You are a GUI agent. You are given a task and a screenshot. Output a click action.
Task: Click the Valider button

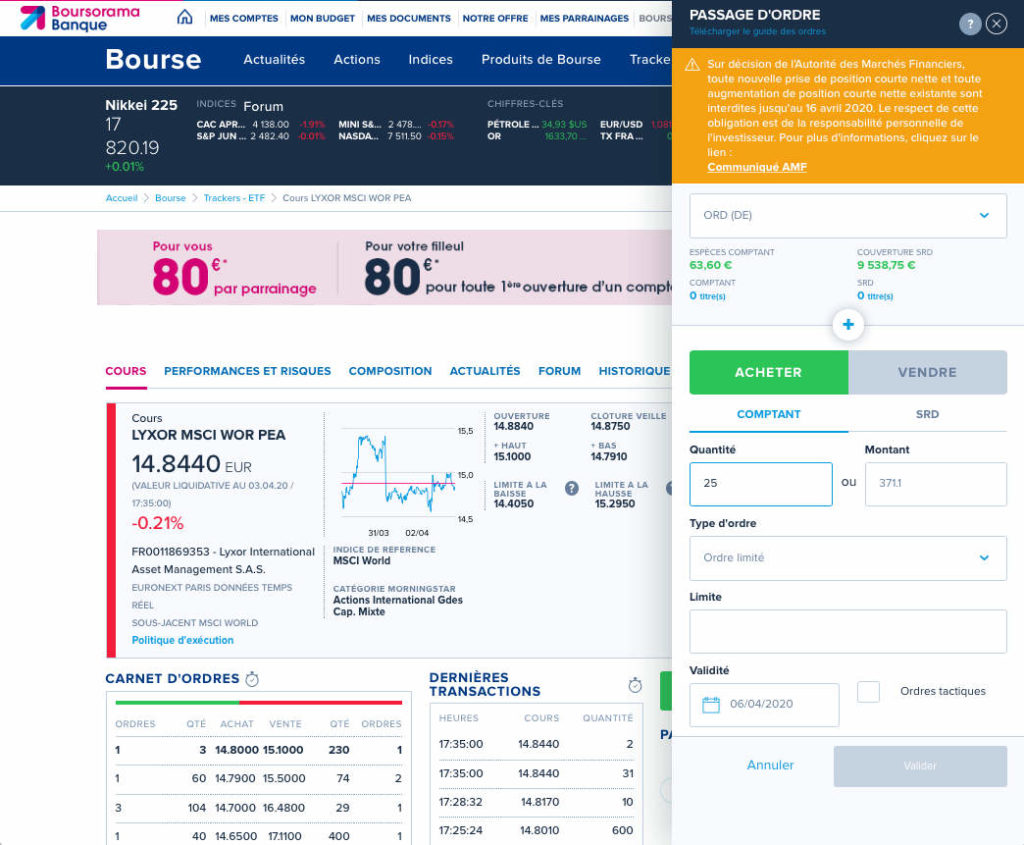point(920,766)
